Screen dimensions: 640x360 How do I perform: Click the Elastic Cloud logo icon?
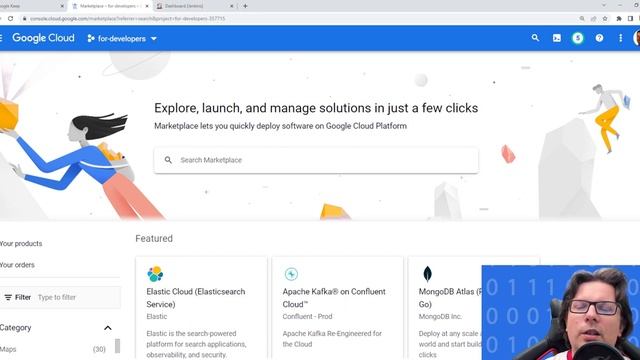click(x=155, y=274)
